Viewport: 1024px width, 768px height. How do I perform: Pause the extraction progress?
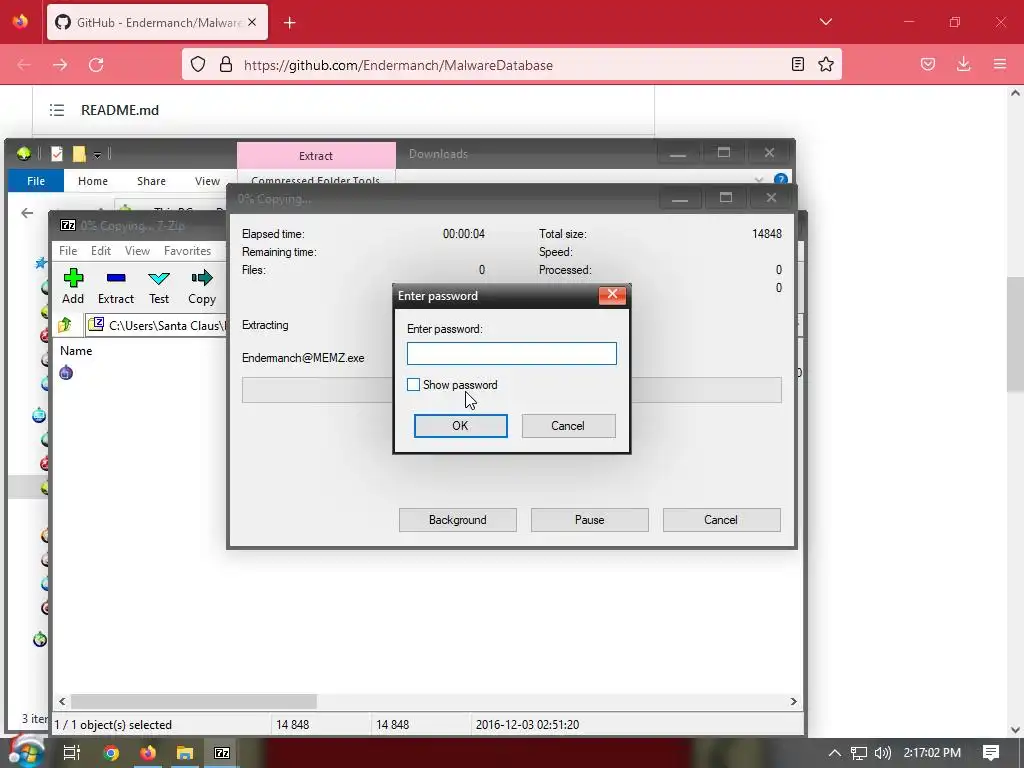[590, 520]
